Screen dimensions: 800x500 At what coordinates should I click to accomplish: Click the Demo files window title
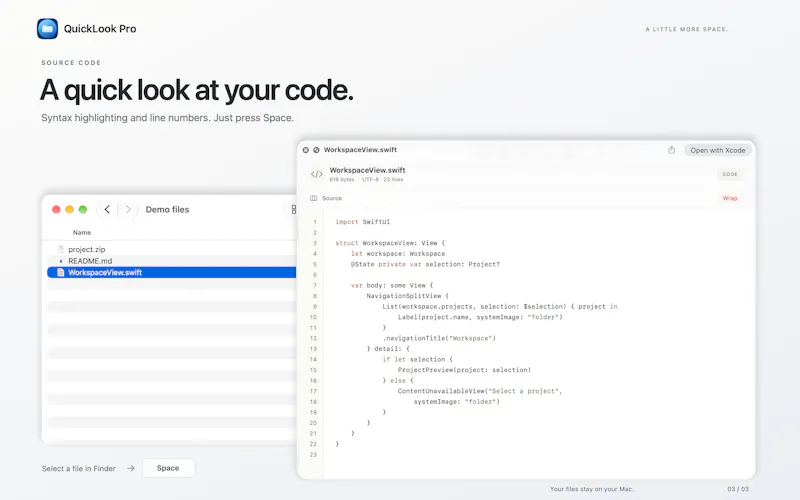click(167, 209)
